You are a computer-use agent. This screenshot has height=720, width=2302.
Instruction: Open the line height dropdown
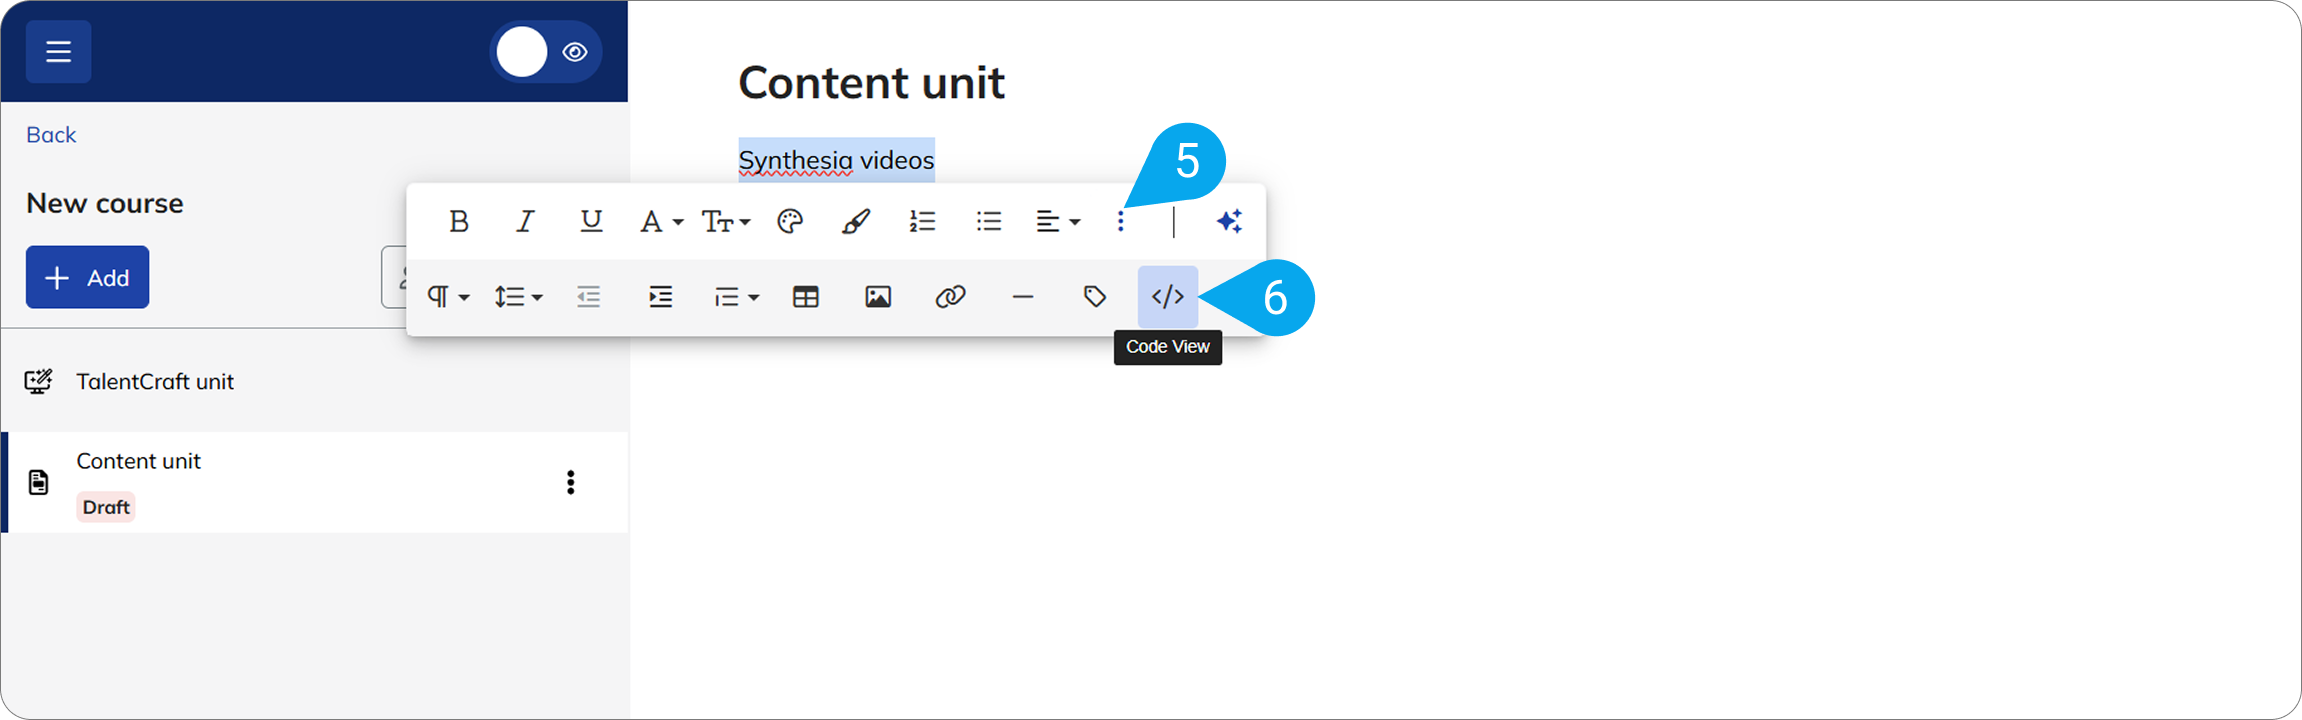tap(518, 297)
